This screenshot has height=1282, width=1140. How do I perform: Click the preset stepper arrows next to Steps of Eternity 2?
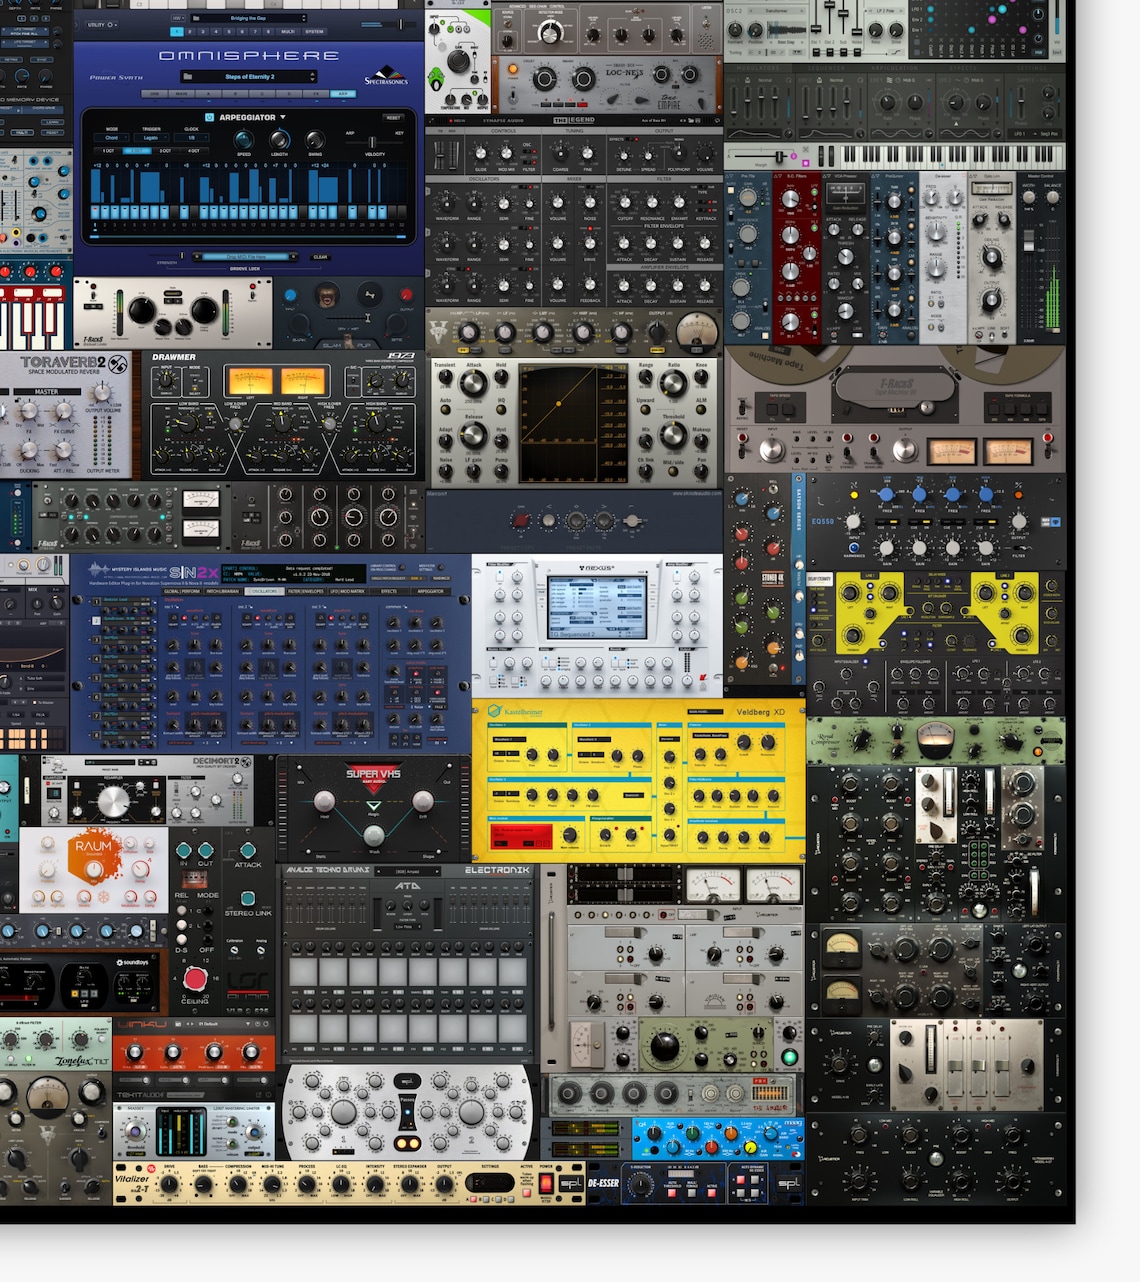tap(312, 75)
